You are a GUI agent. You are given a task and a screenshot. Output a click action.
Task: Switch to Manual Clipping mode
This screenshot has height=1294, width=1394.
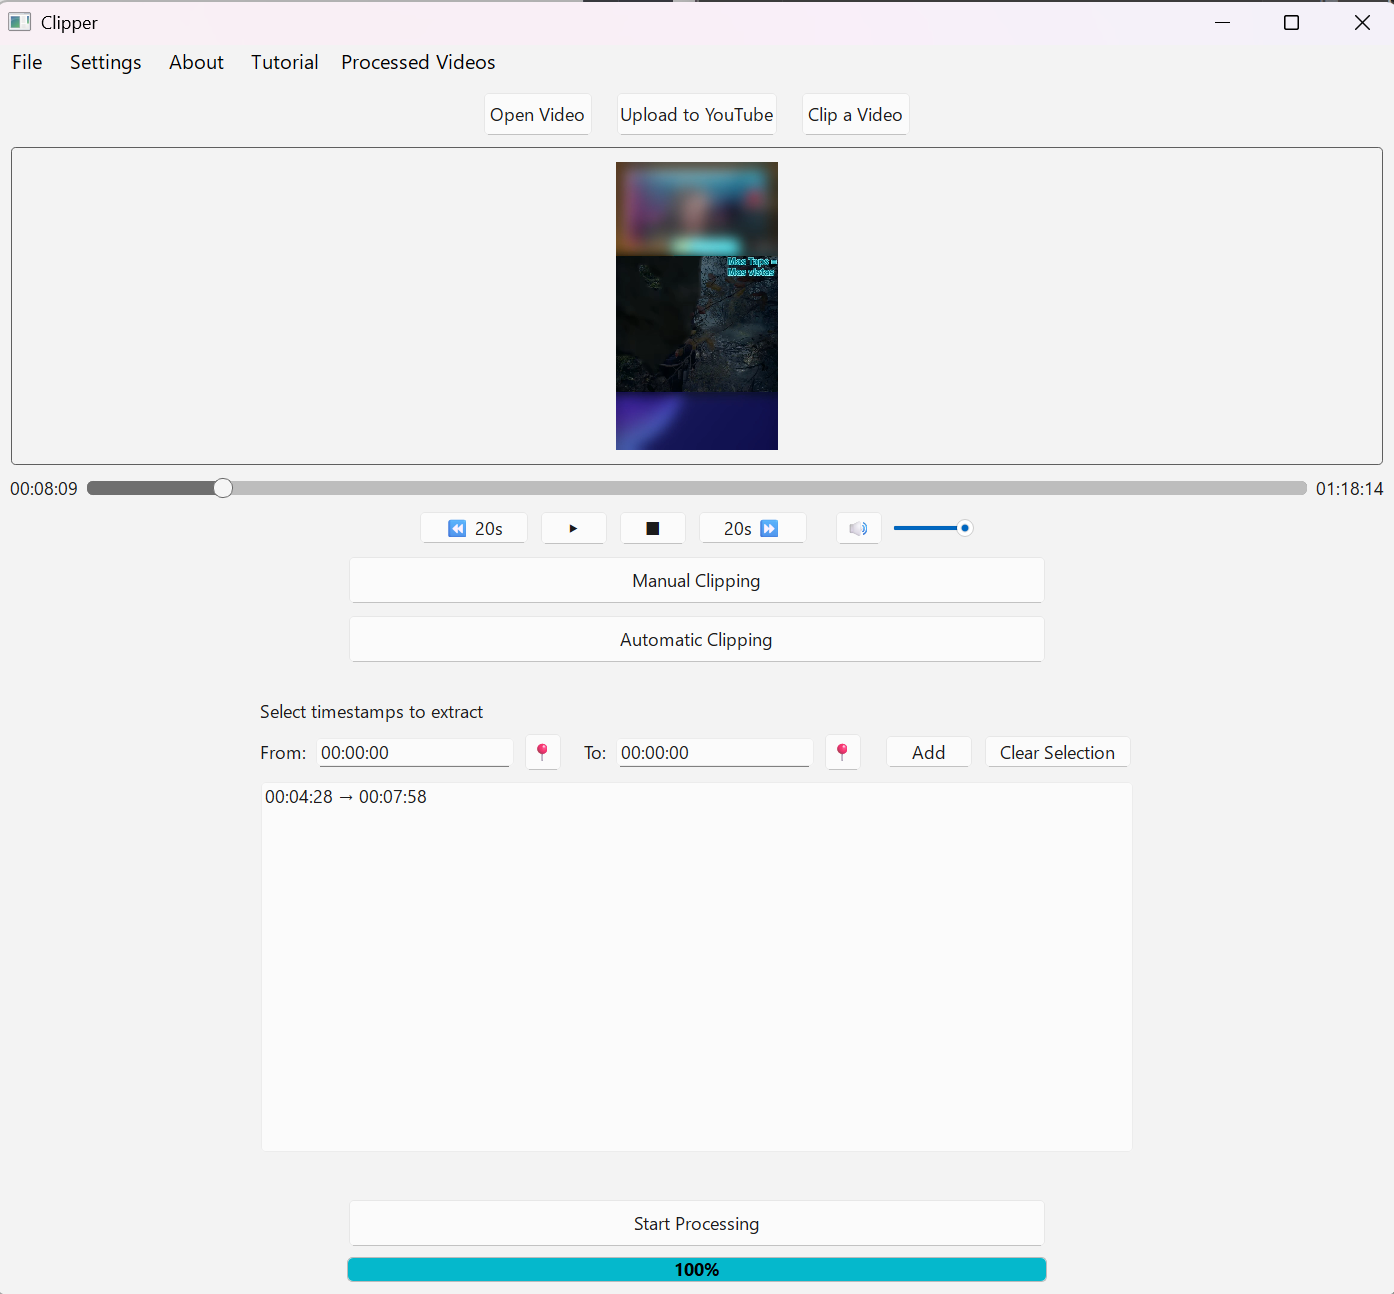coord(696,580)
